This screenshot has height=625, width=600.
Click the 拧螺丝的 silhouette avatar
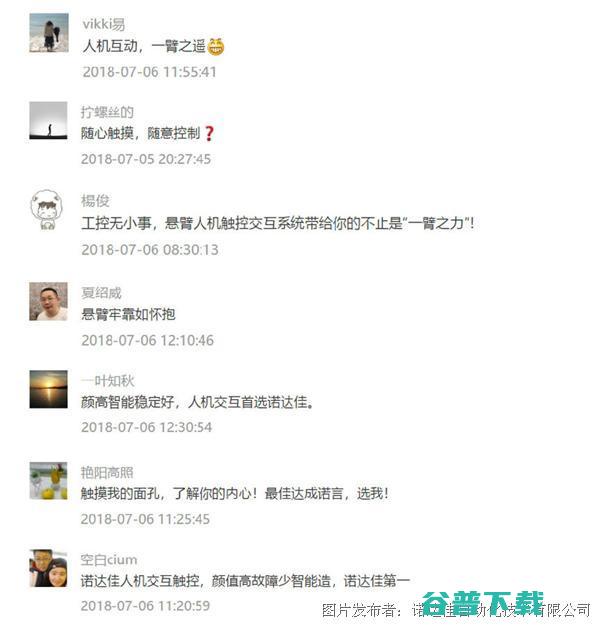click(49, 120)
